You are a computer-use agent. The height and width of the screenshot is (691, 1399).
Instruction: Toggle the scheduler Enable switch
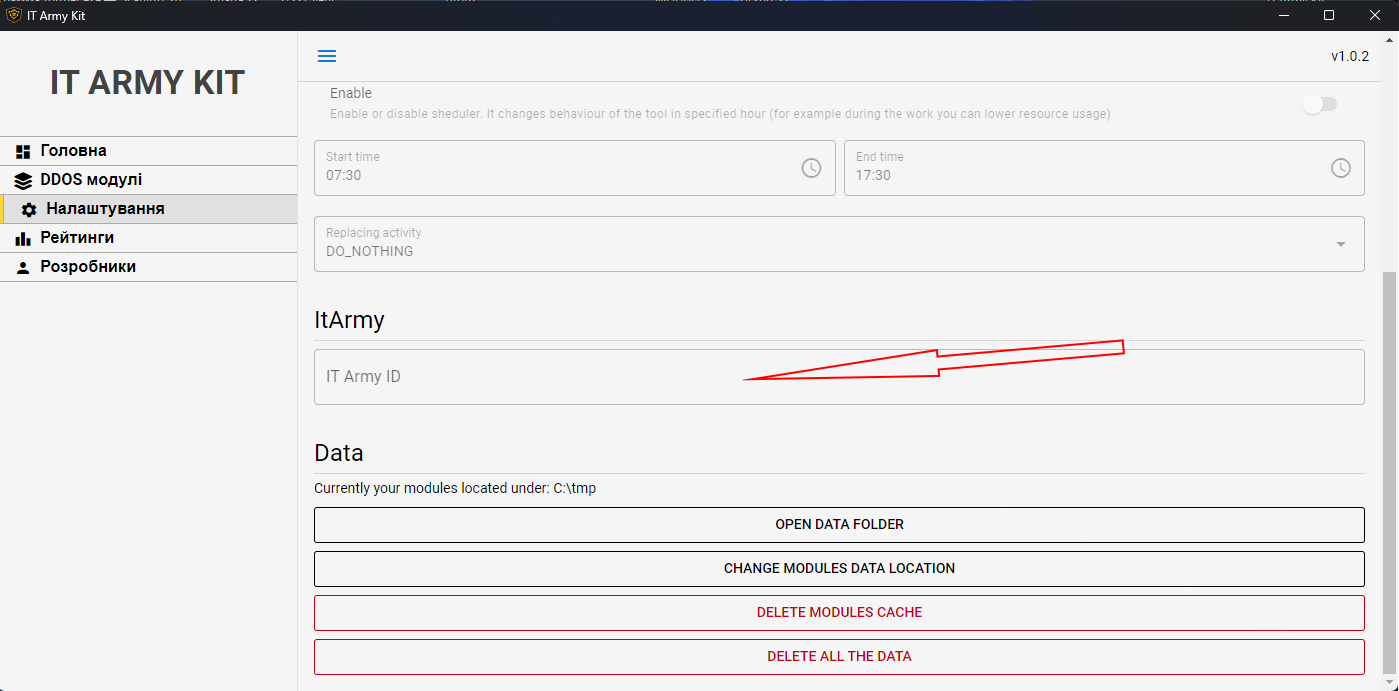click(1319, 104)
